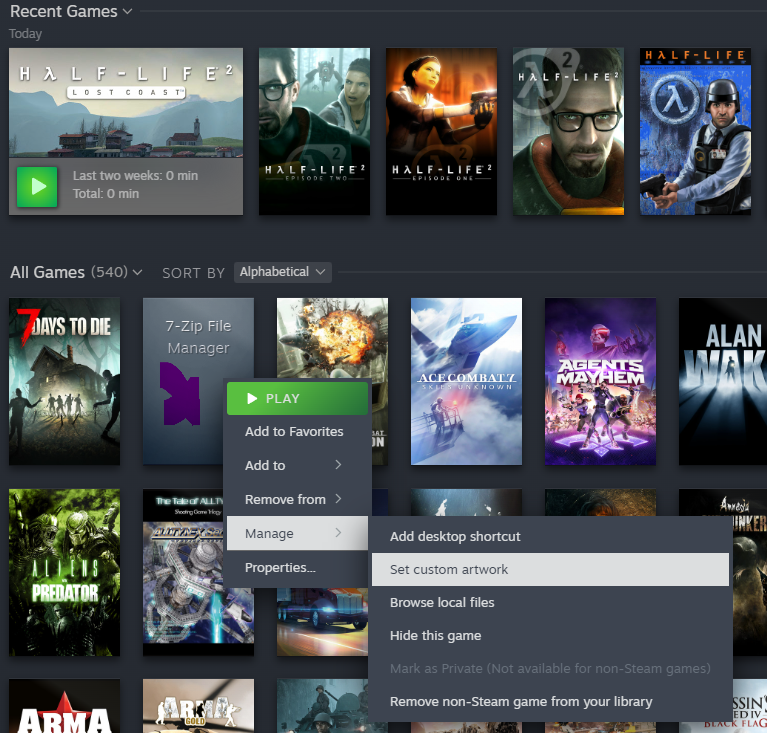The height and width of the screenshot is (733, 767).
Task: Click the Manage submenu arrow
Action: pos(338,532)
